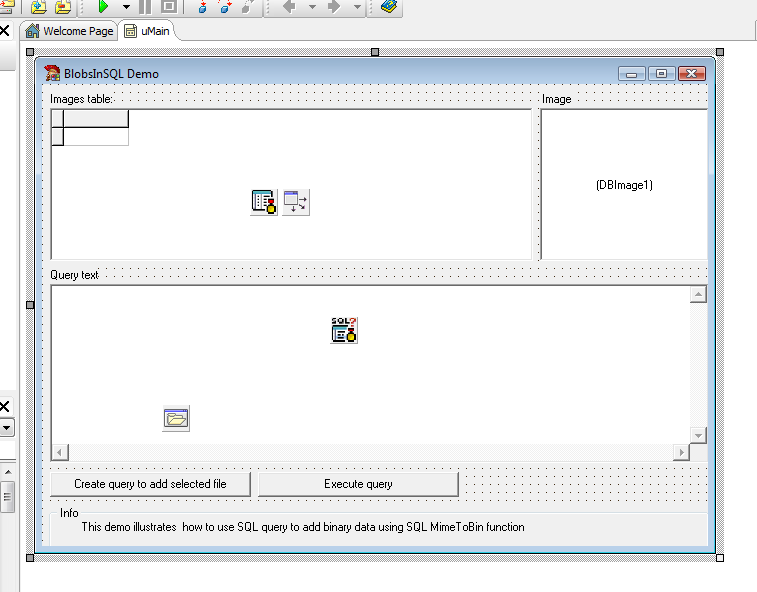Select the dataset component icon on the grid

tap(264, 202)
